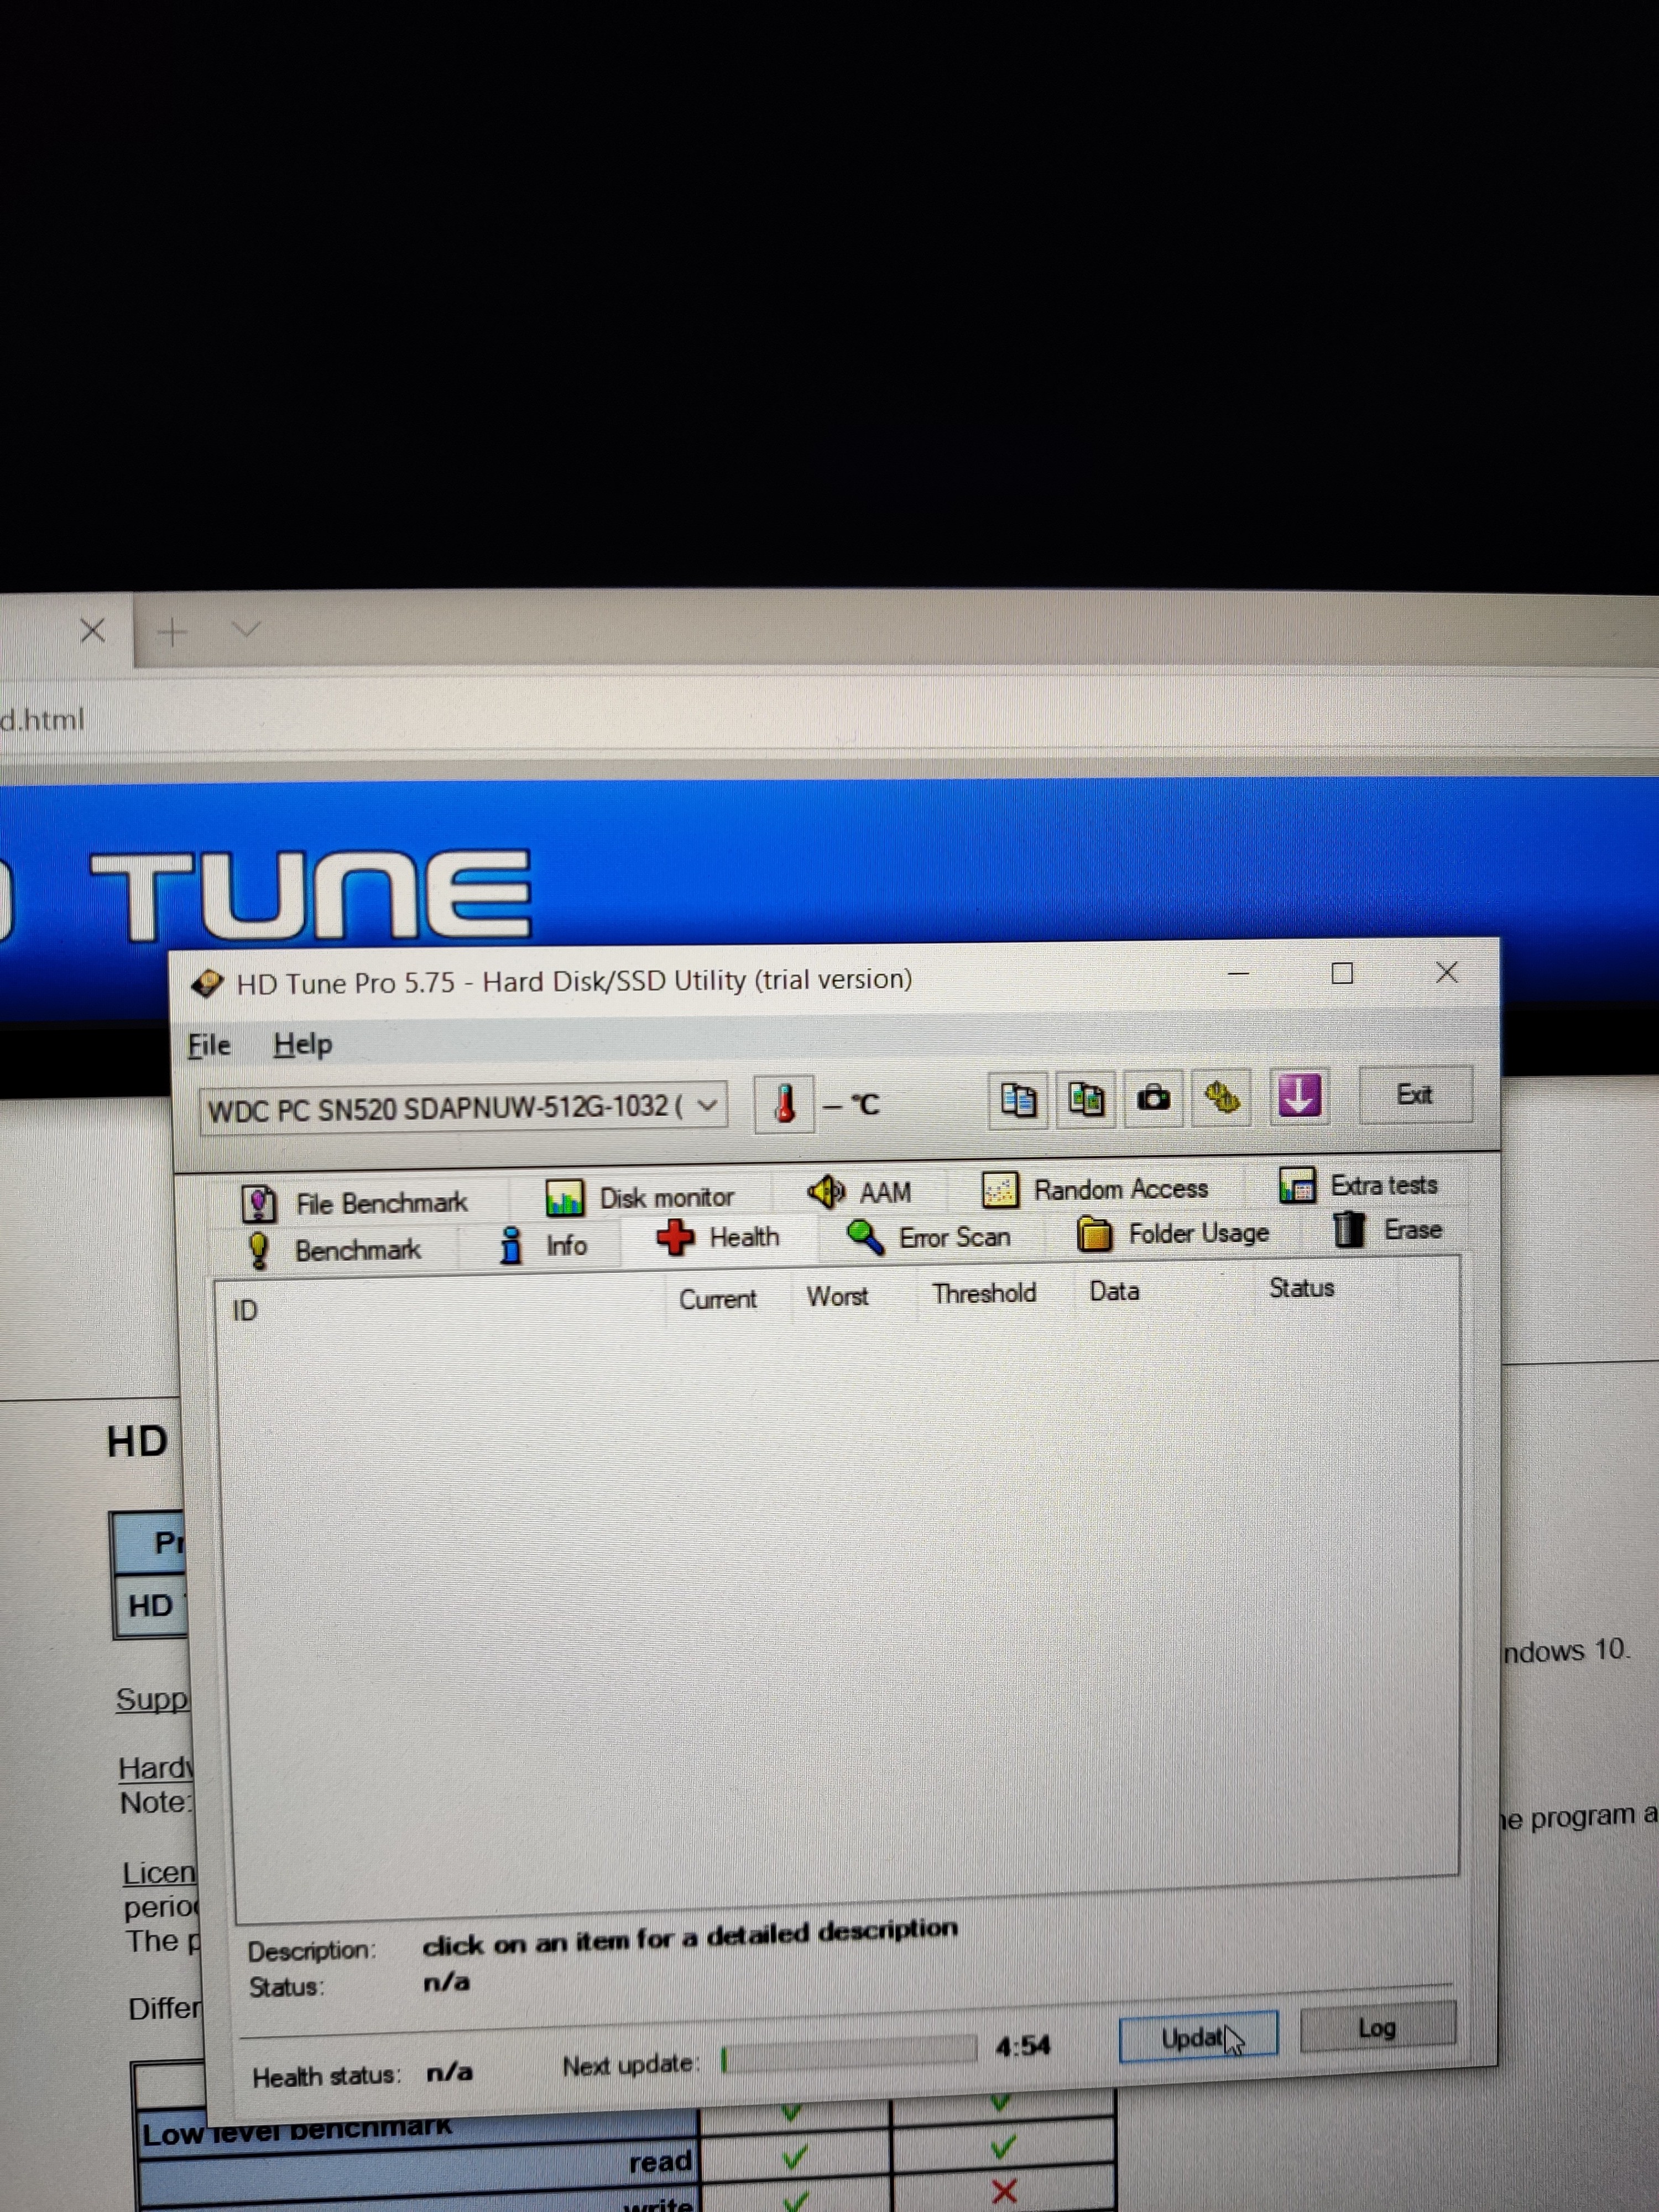The image size is (1659, 2212).
Task: Click the Log button
Action: point(1377,2028)
